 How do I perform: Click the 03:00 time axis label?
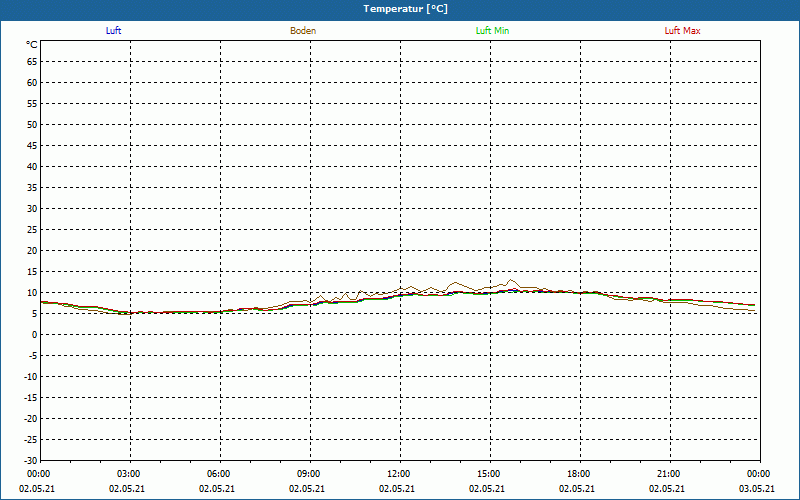[129, 474]
